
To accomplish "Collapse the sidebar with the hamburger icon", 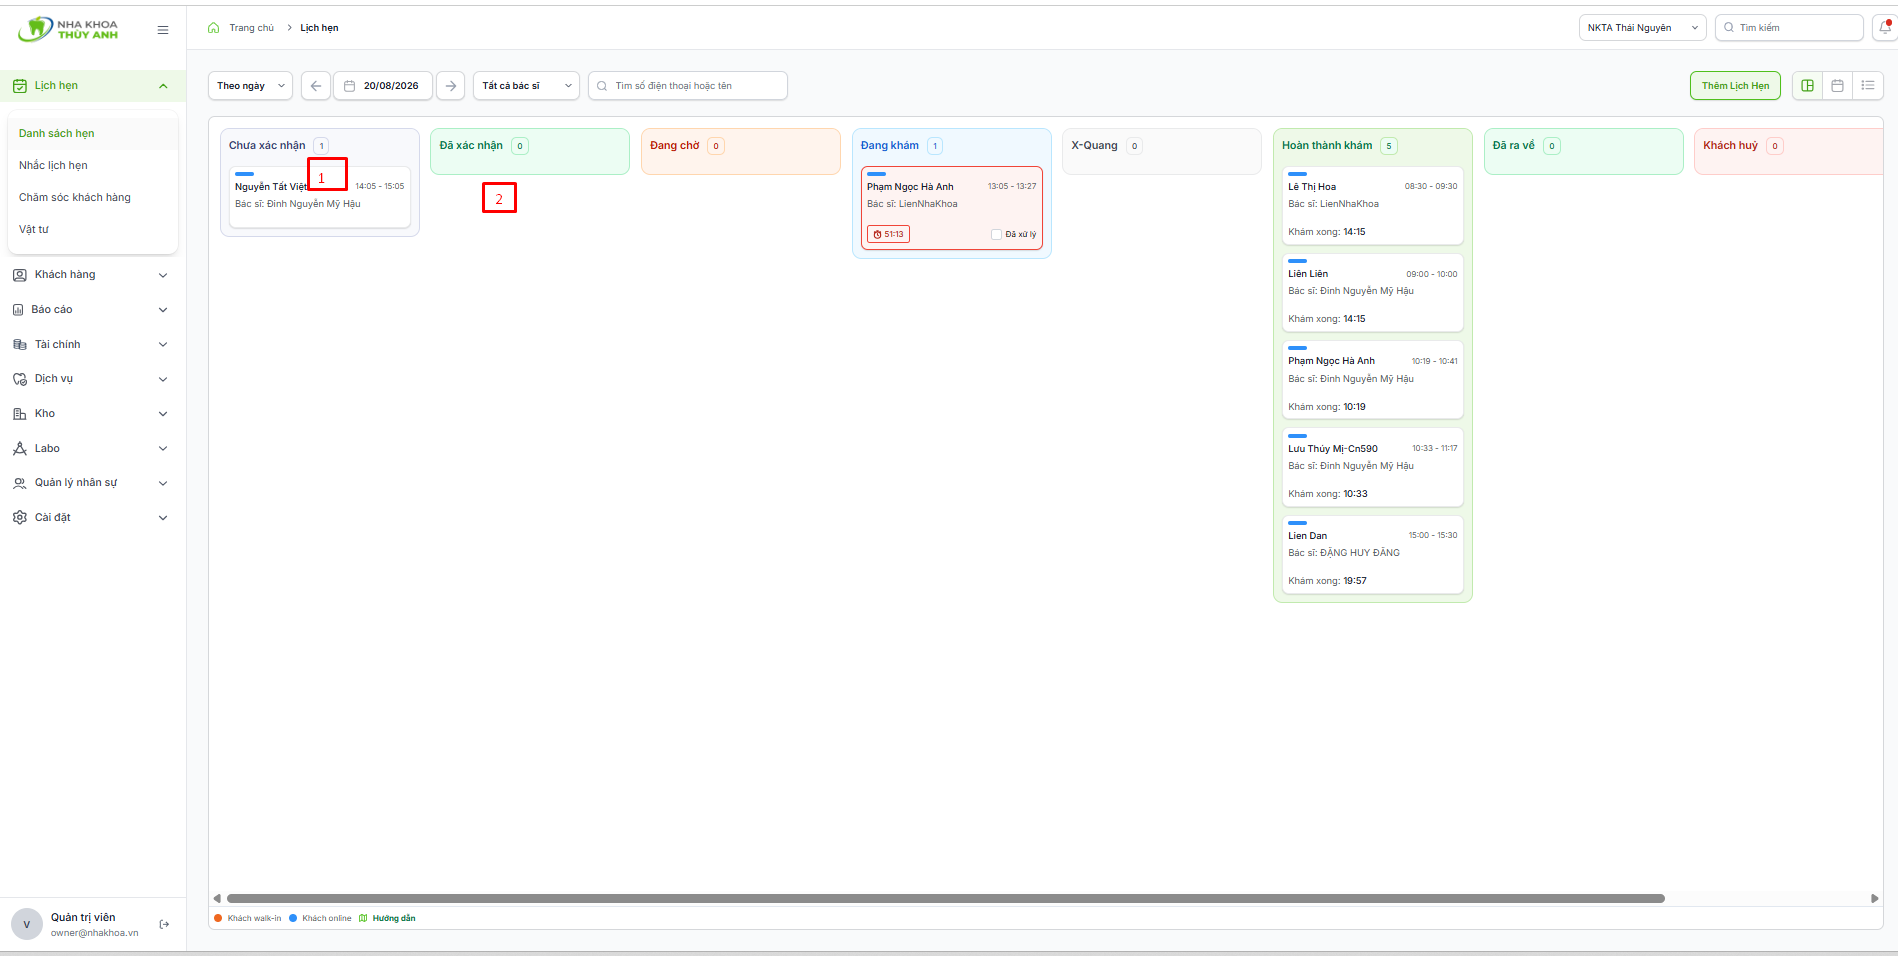I will click(x=163, y=30).
